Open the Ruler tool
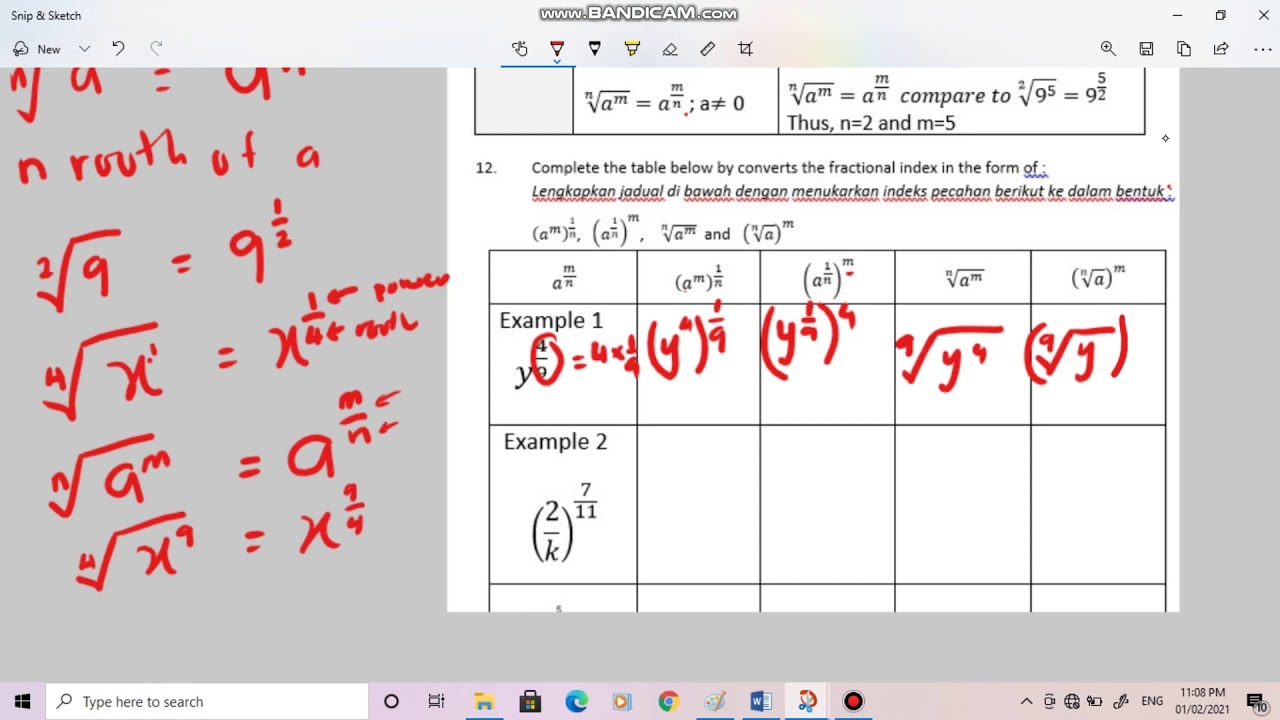1280x720 pixels. 708,48
